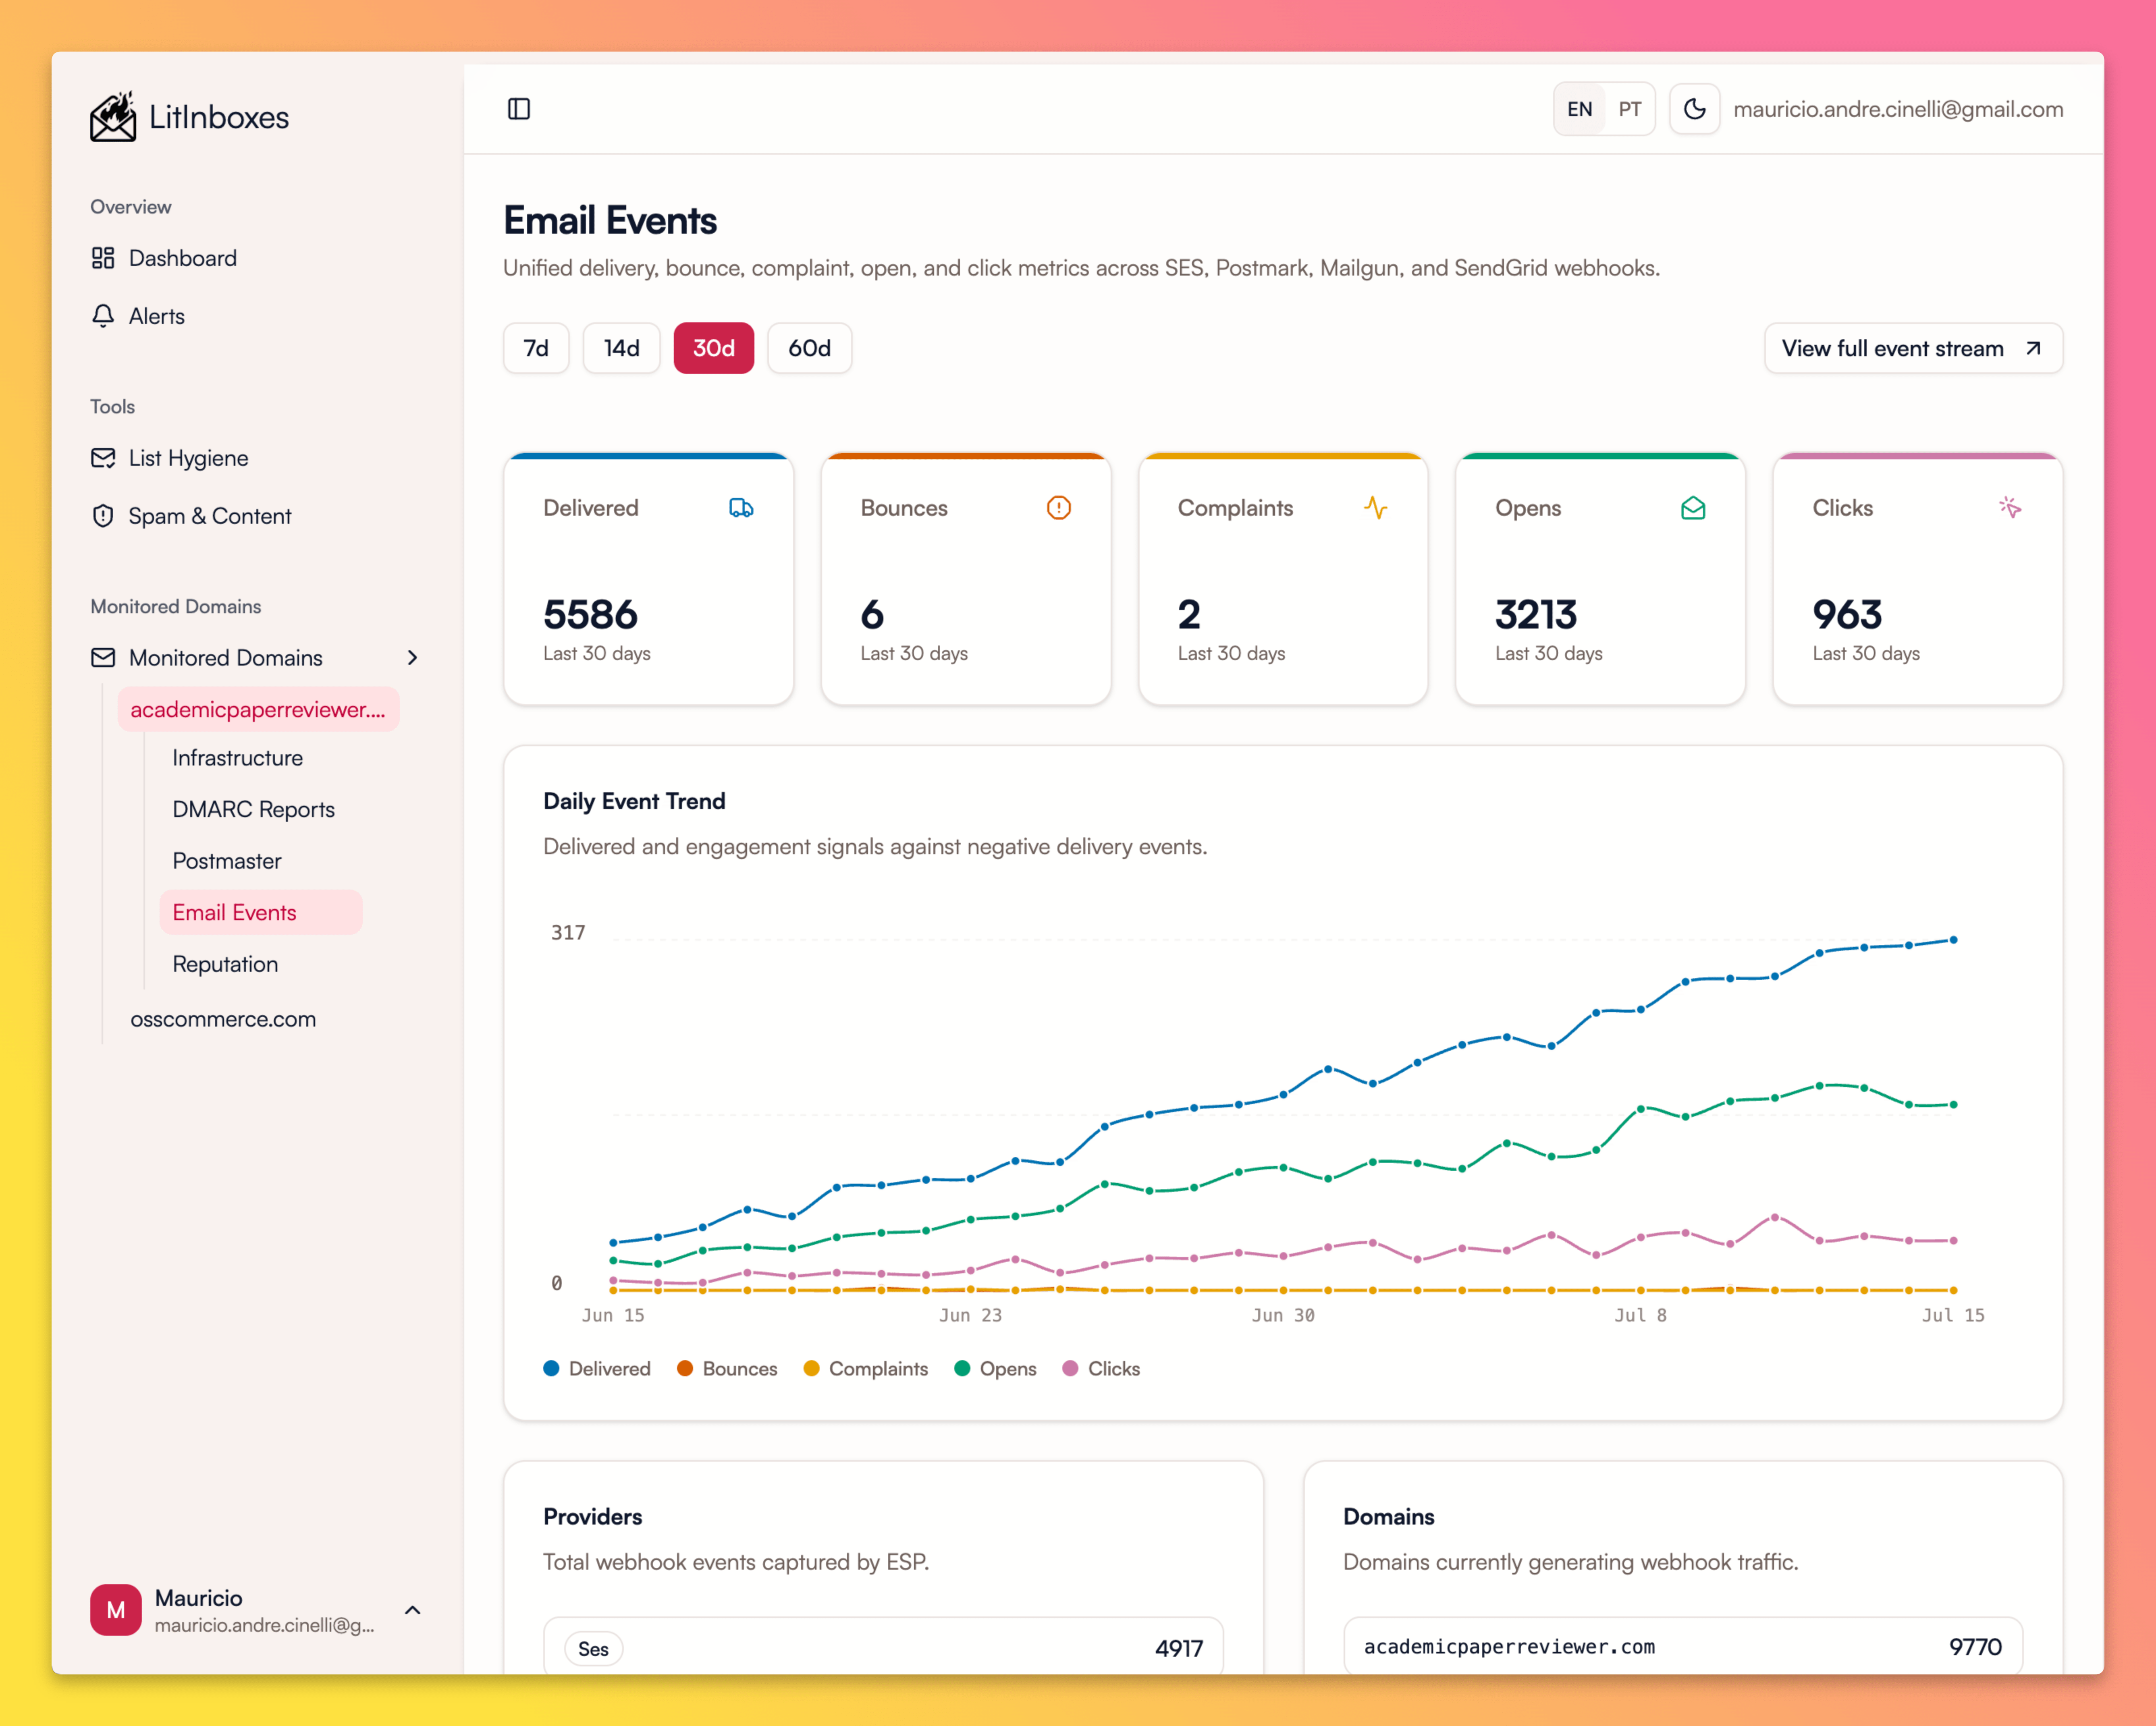Click the account email in the header
The image size is (2156, 1726).
[x=1898, y=109]
